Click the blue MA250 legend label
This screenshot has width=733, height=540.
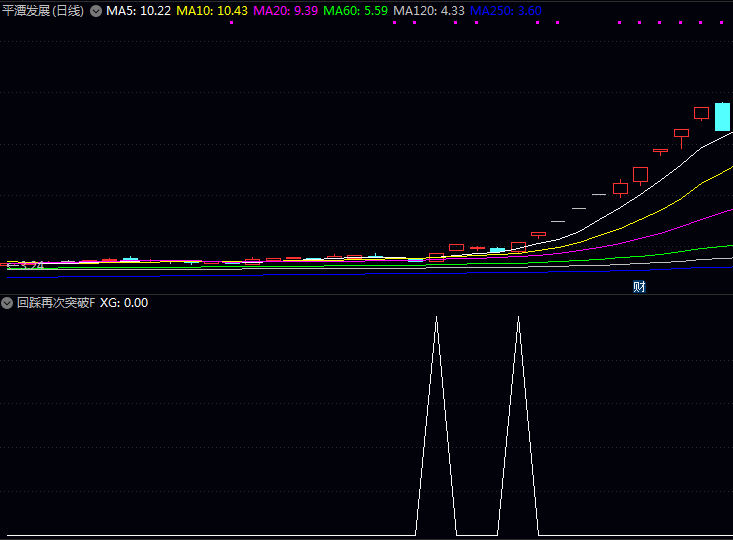[x=506, y=11]
